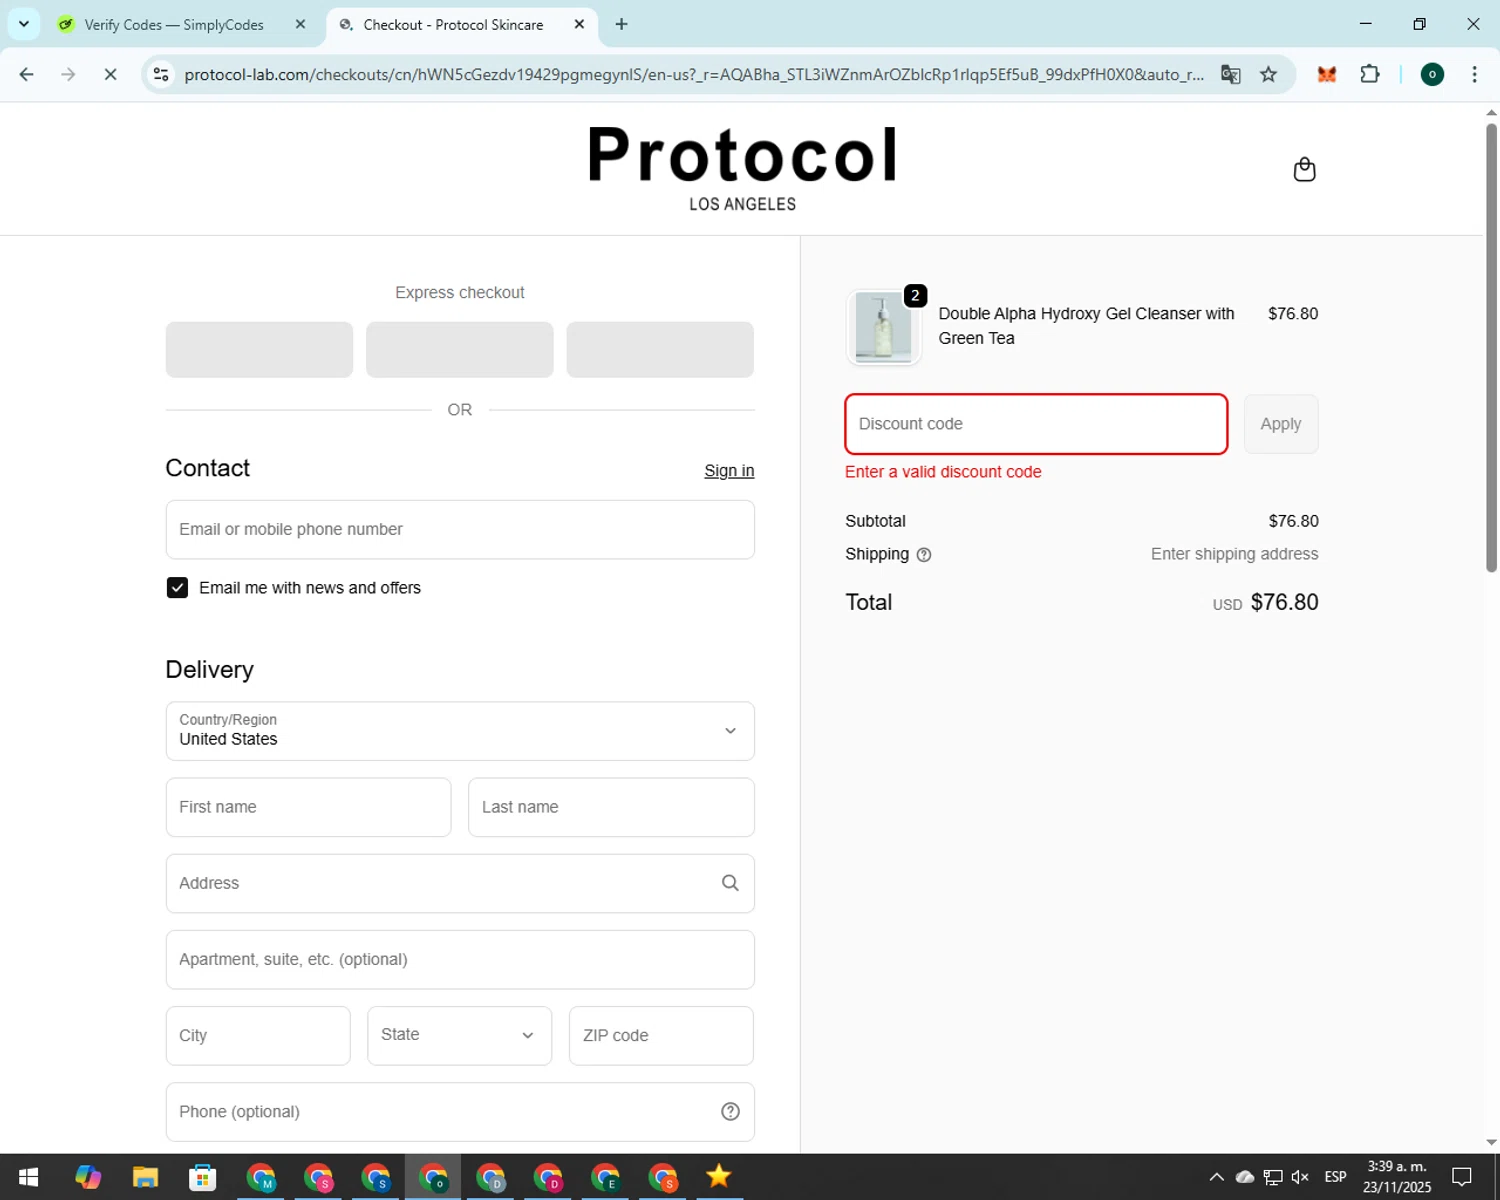Open the Chrome profile avatar
Viewport: 1500px width, 1200px height.
pyautogui.click(x=1432, y=74)
